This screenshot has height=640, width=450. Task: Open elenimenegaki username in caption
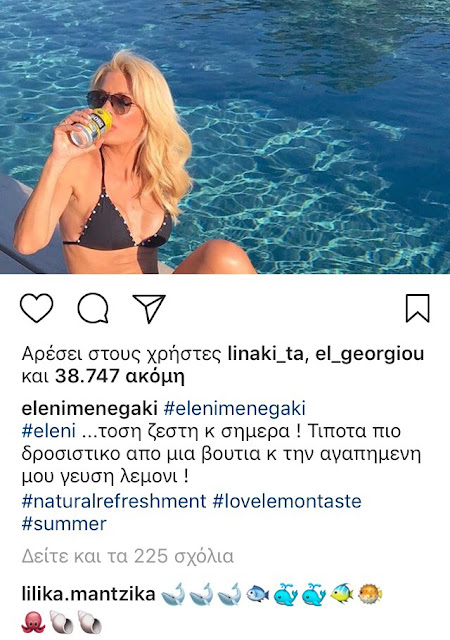coord(89,409)
